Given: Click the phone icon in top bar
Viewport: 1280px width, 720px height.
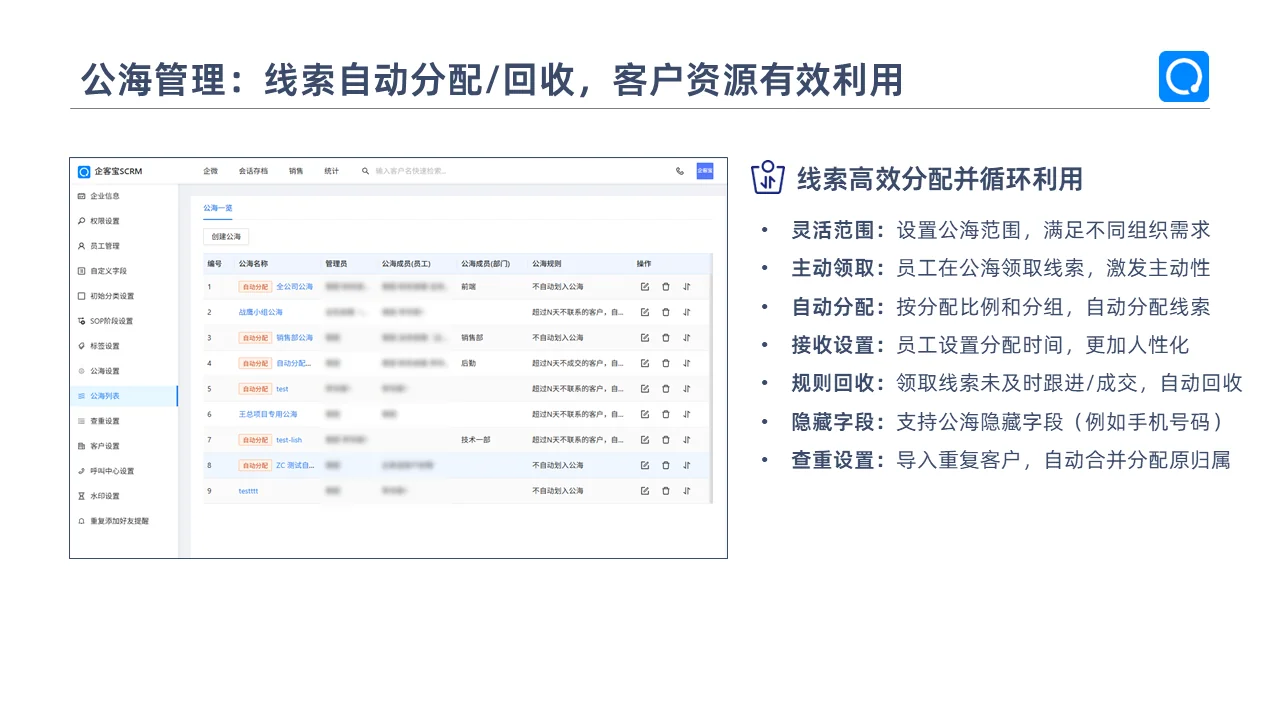Looking at the screenshot, I should (680, 171).
